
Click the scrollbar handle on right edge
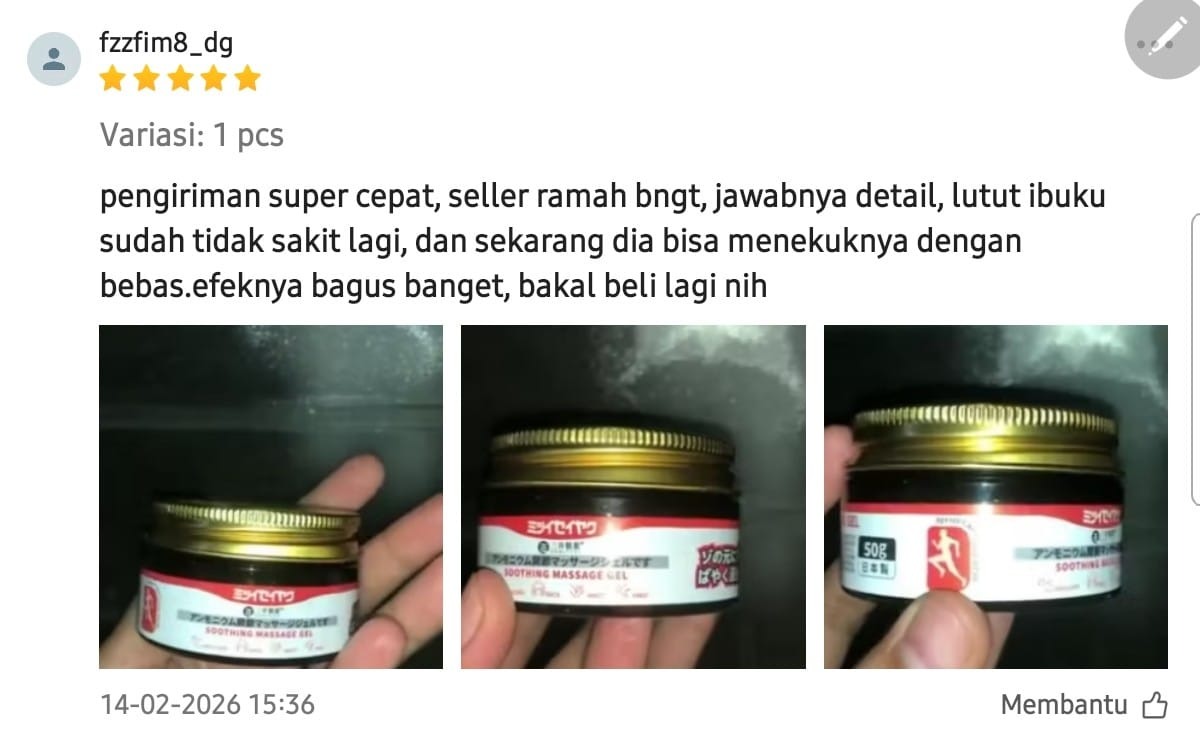pyautogui.click(x=1195, y=360)
